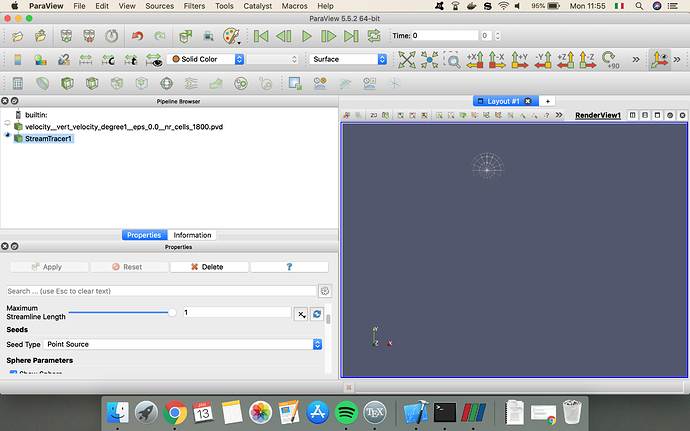Rotate view 90 degrees clockwise
Viewport: 690px width, 431px height.
(x=610, y=59)
